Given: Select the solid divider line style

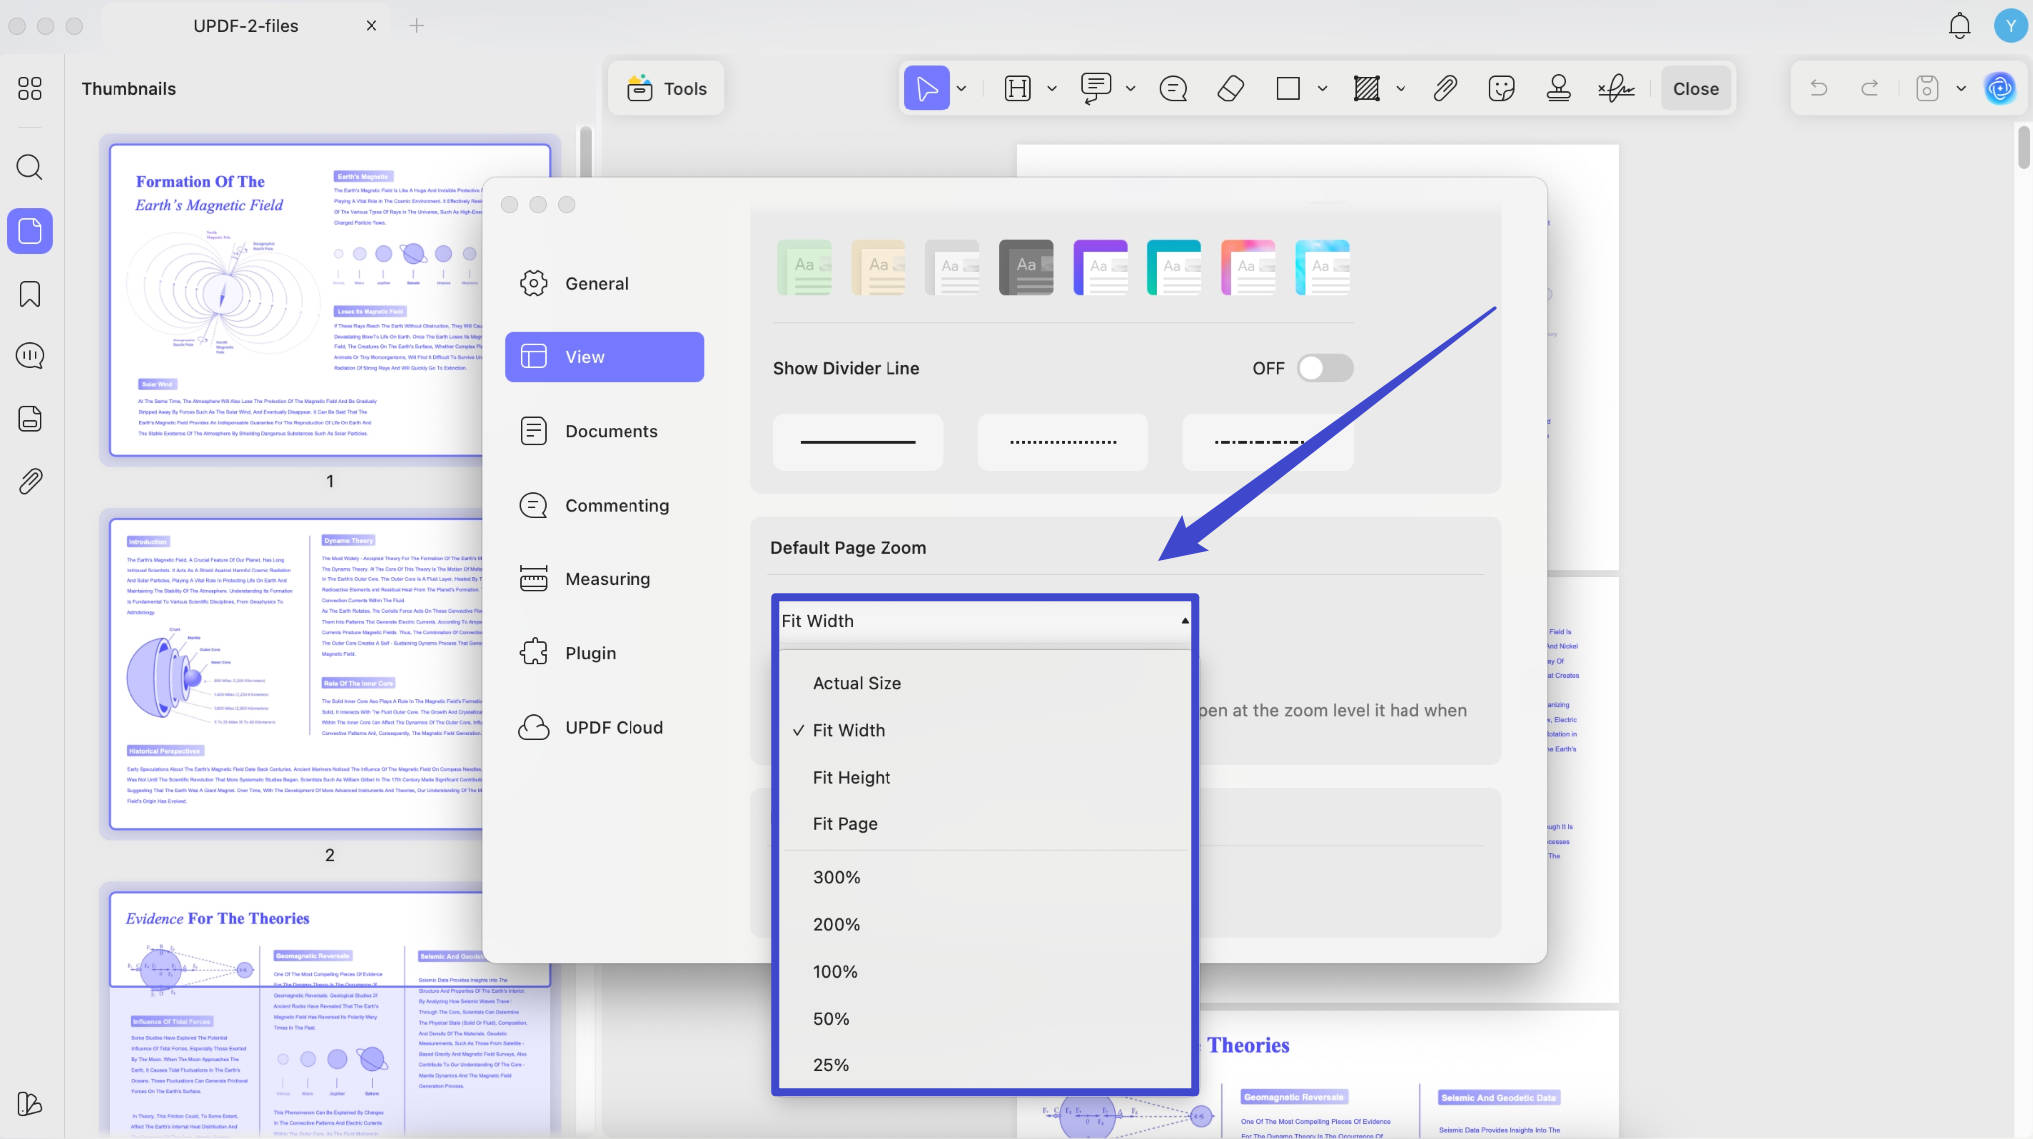Looking at the screenshot, I should (858, 442).
